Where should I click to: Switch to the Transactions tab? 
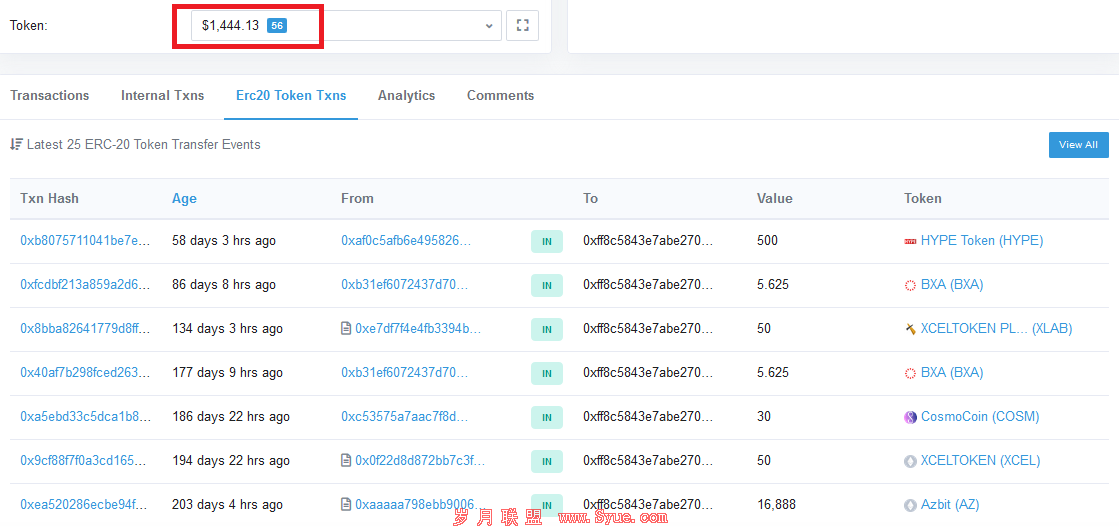click(50, 96)
